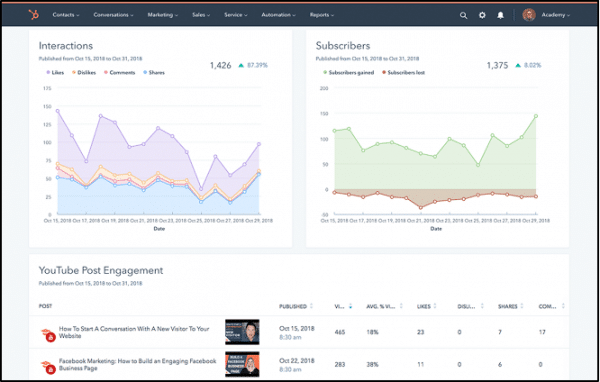Screen dimensions: 600x382
Task: Click the Academy profile avatar
Action: 529,15
